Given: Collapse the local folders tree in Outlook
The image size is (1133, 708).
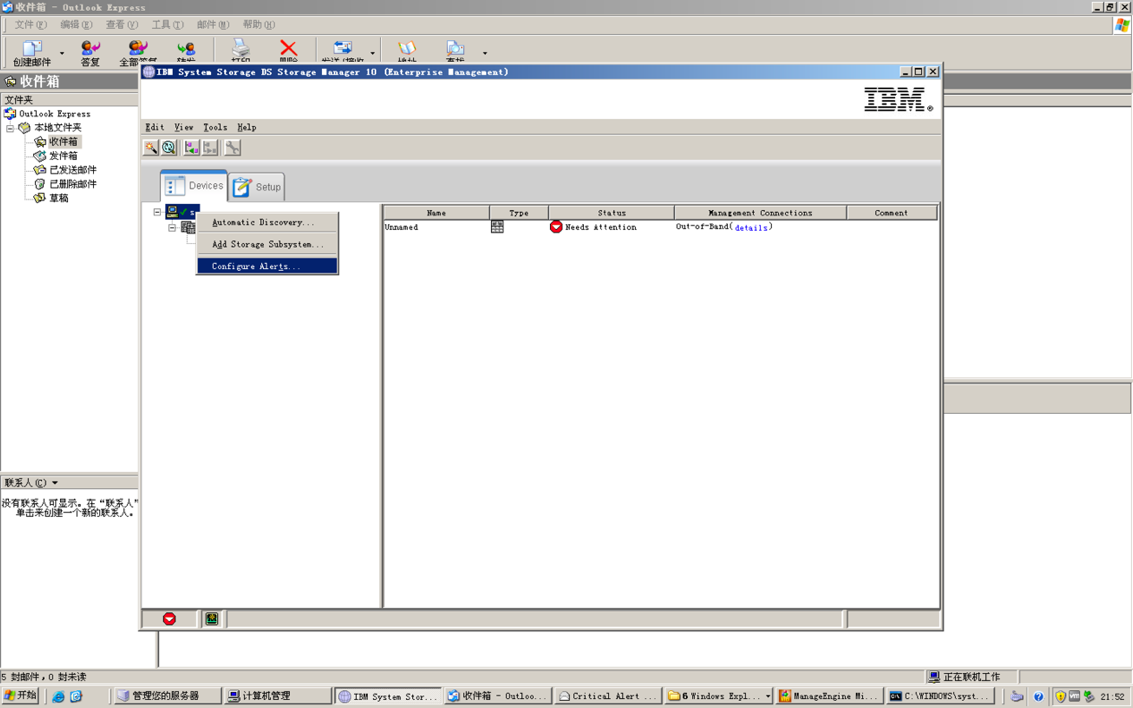Looking at the screenshot, I should (x=10, y=128).
